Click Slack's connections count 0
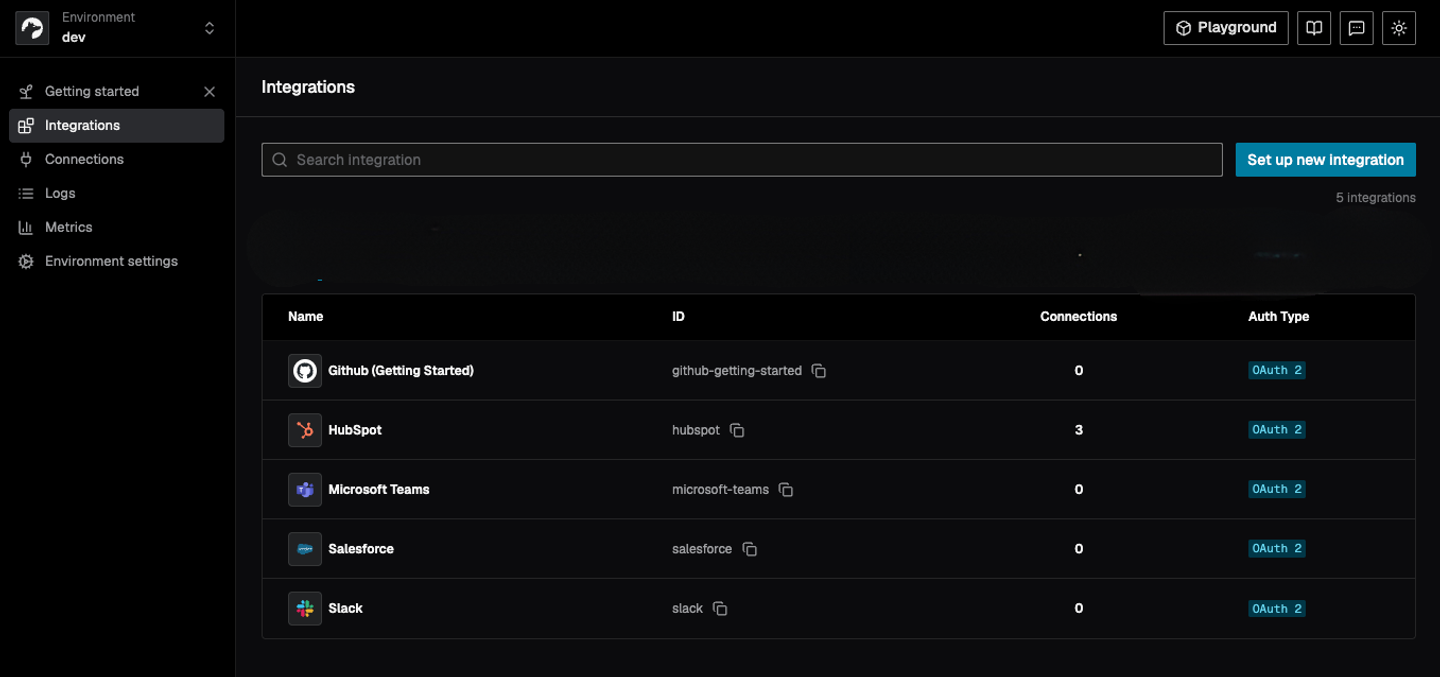1440x677 pixels. (1079, 609)
